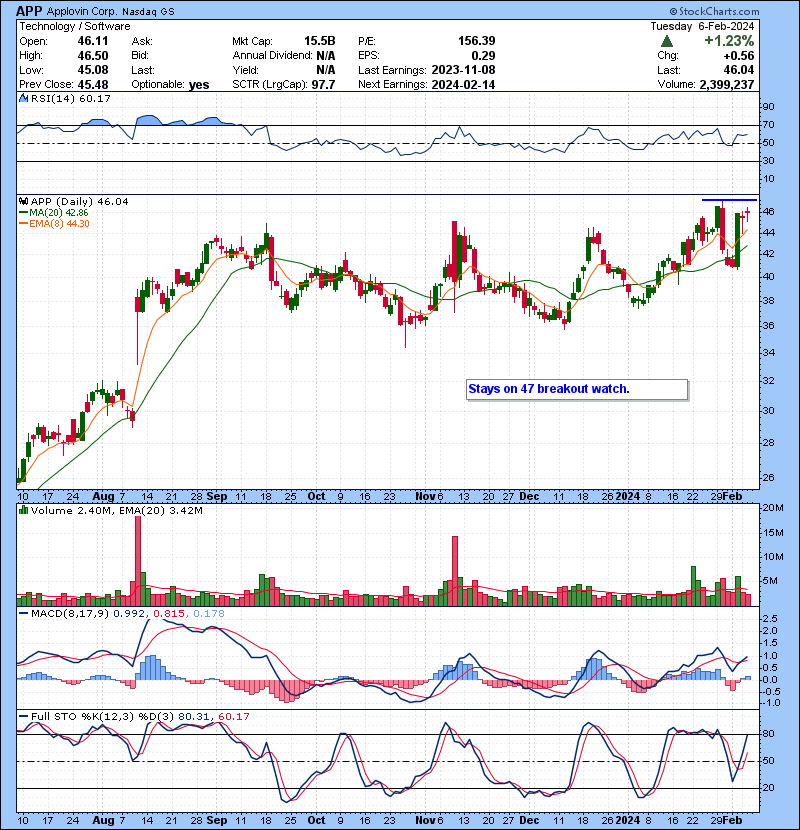The height and width of the screenshot is (830, 800).
Task: Select the High value 46.50
Action: tap(93, 56)
